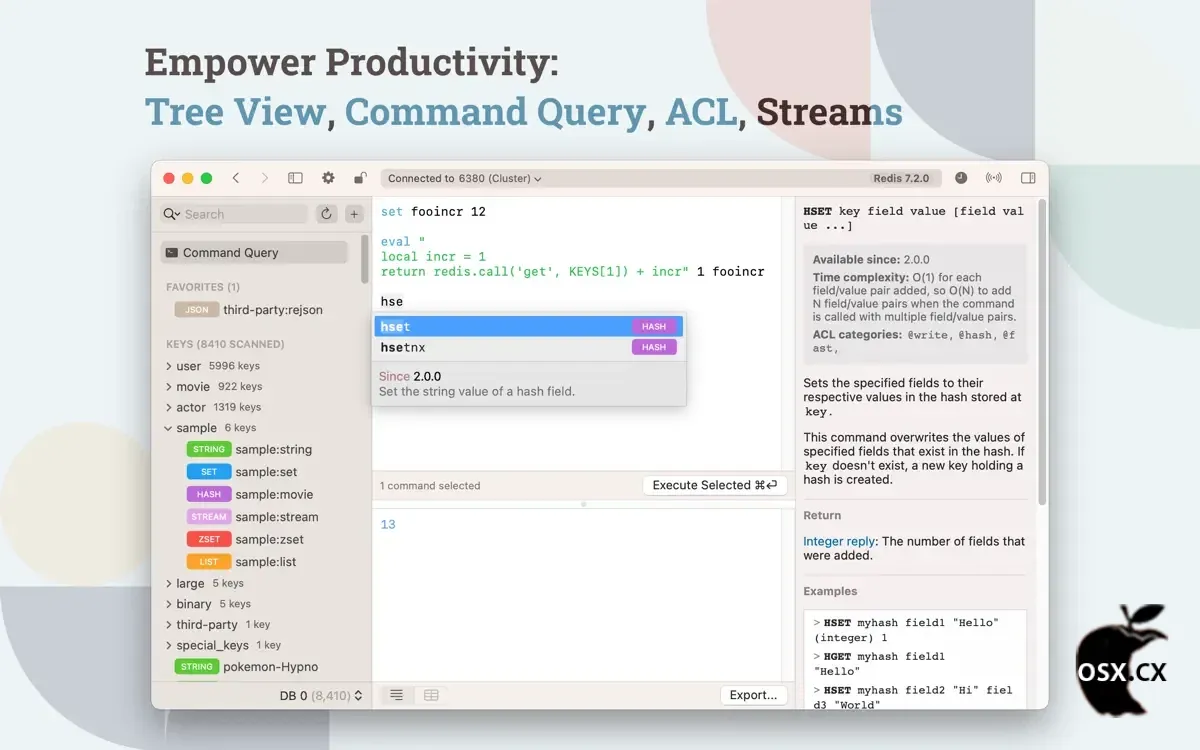Click the STRING badge of sample:string

[x=209, y=449]
